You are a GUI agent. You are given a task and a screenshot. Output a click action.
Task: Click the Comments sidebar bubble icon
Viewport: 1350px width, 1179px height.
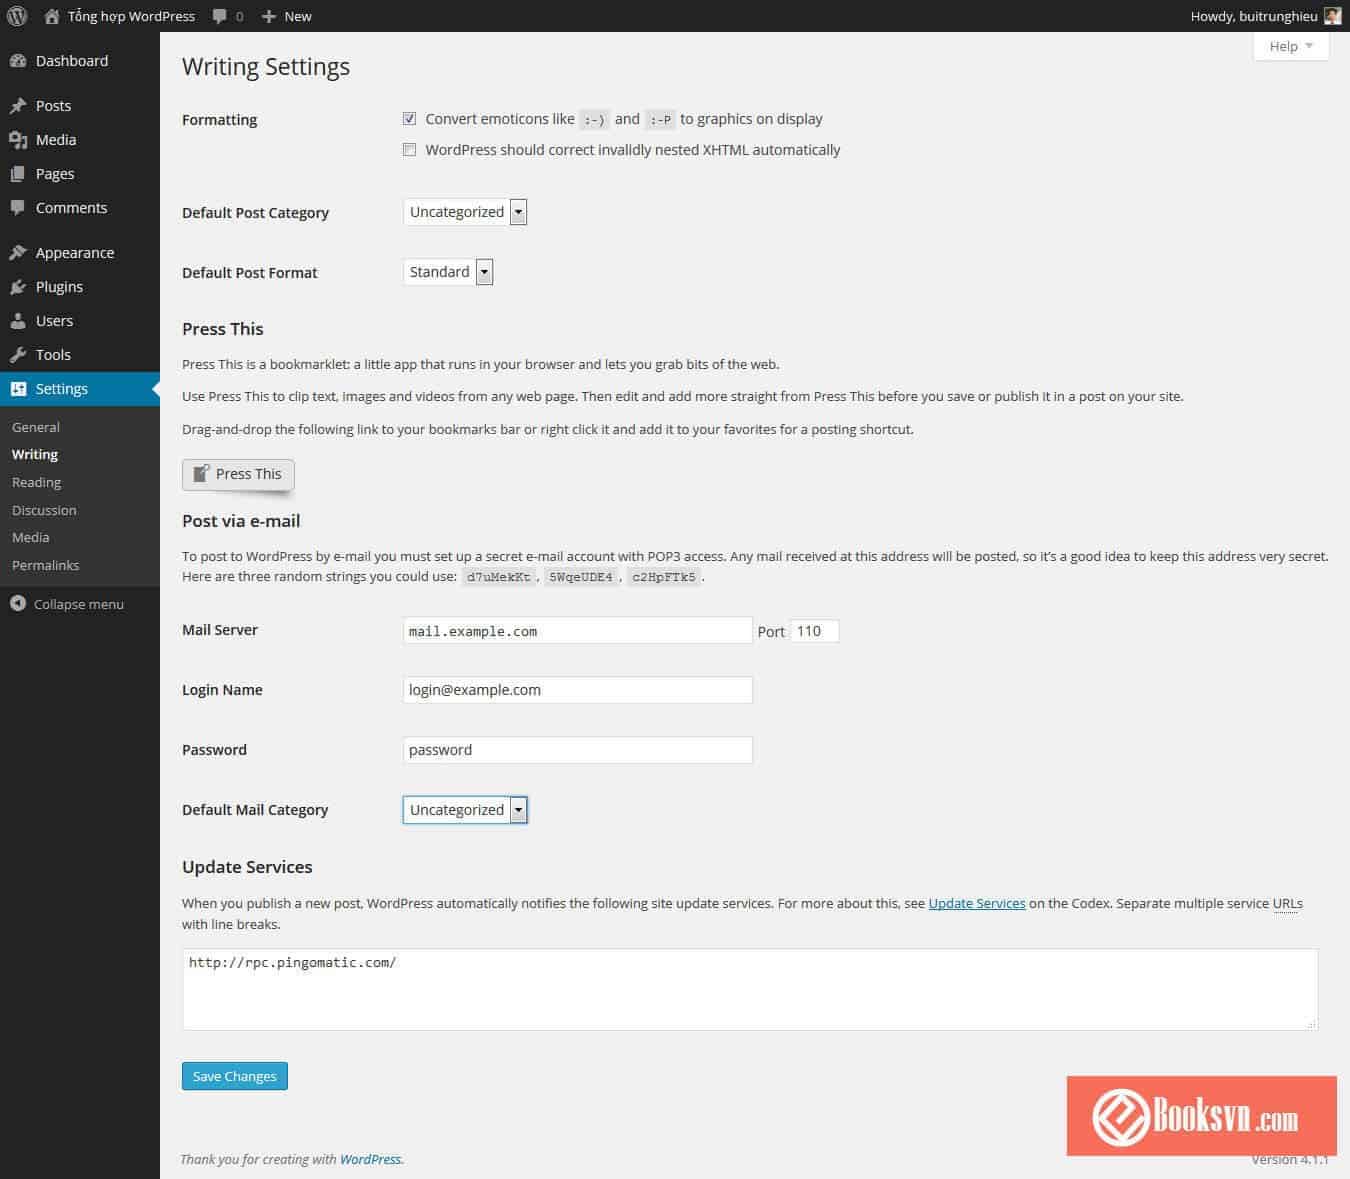point(18,208)
